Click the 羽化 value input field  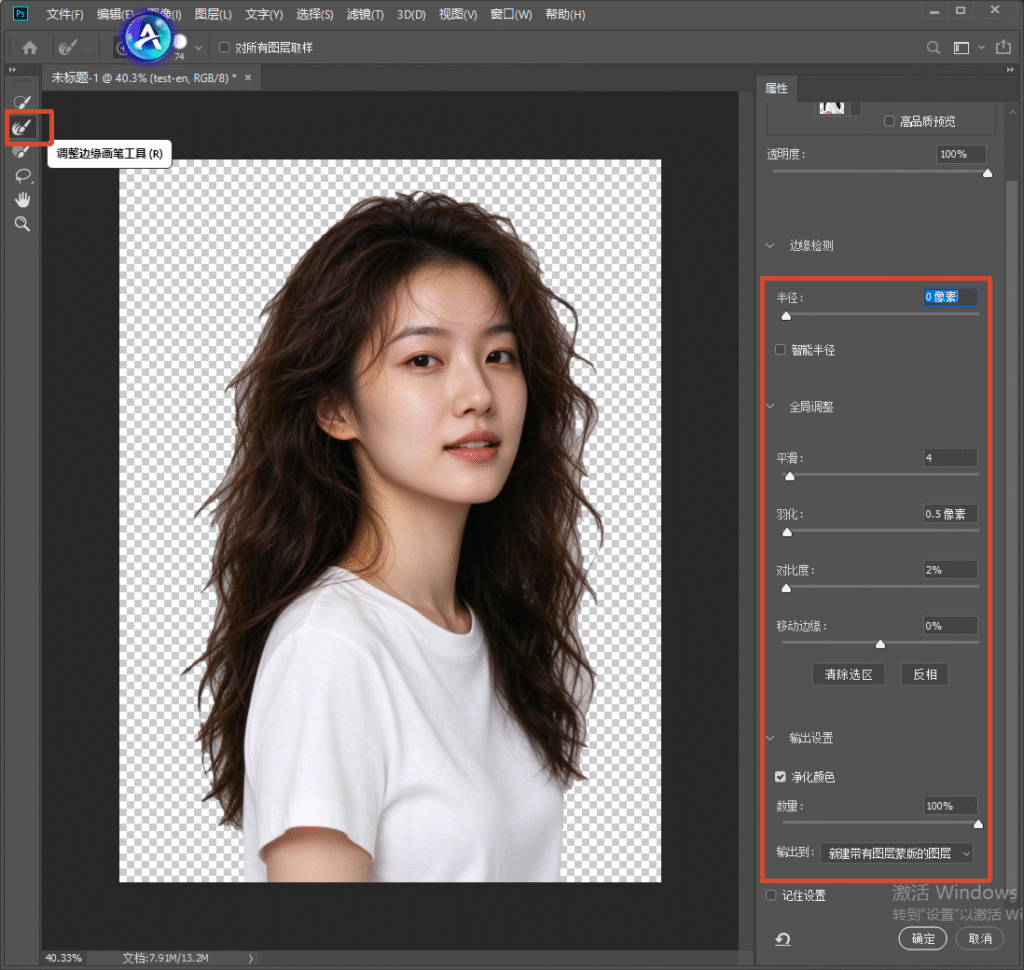pyautogui.click(x=950, y=514)
